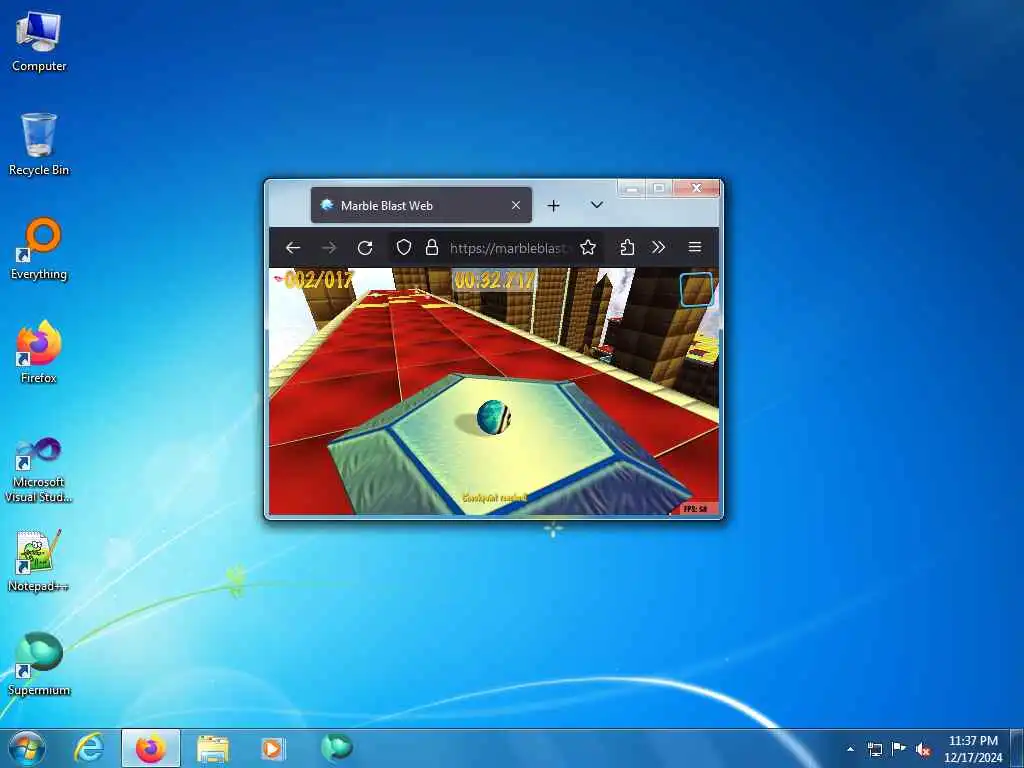
Task: Show more tools overflow chevrons
Action: pos(658,248)
